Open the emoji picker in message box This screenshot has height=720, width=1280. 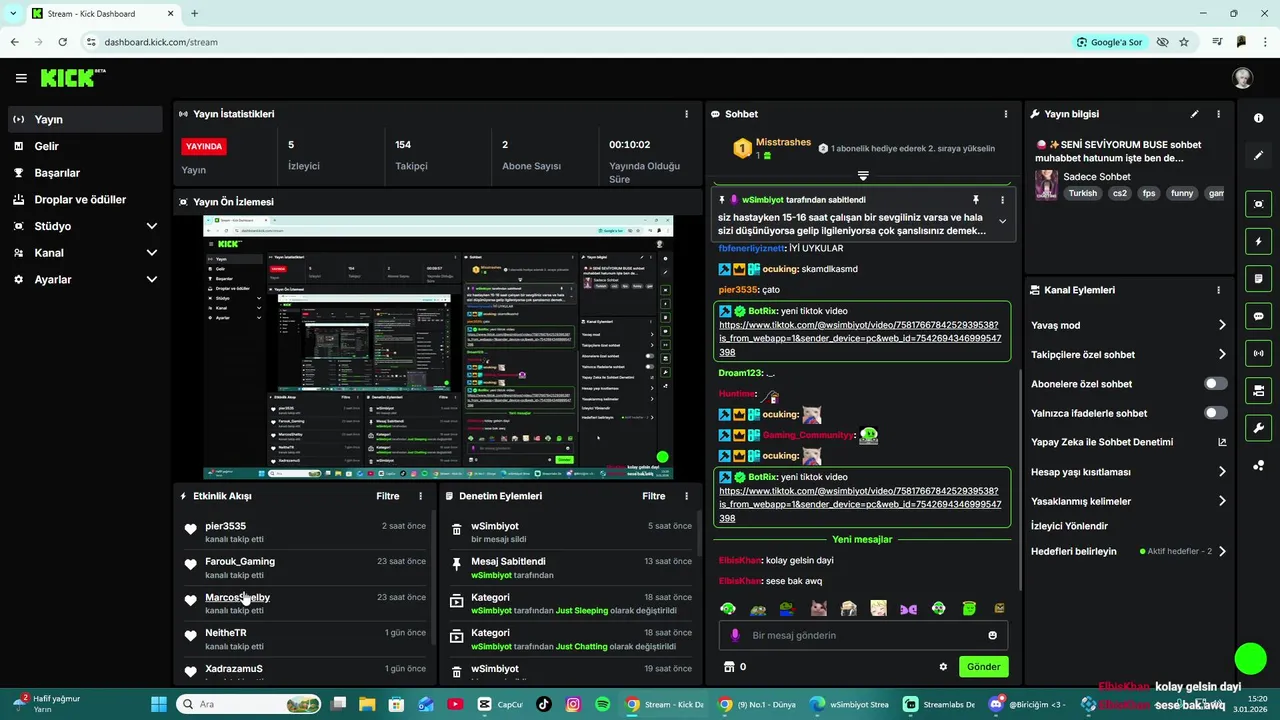pos(992,635)
